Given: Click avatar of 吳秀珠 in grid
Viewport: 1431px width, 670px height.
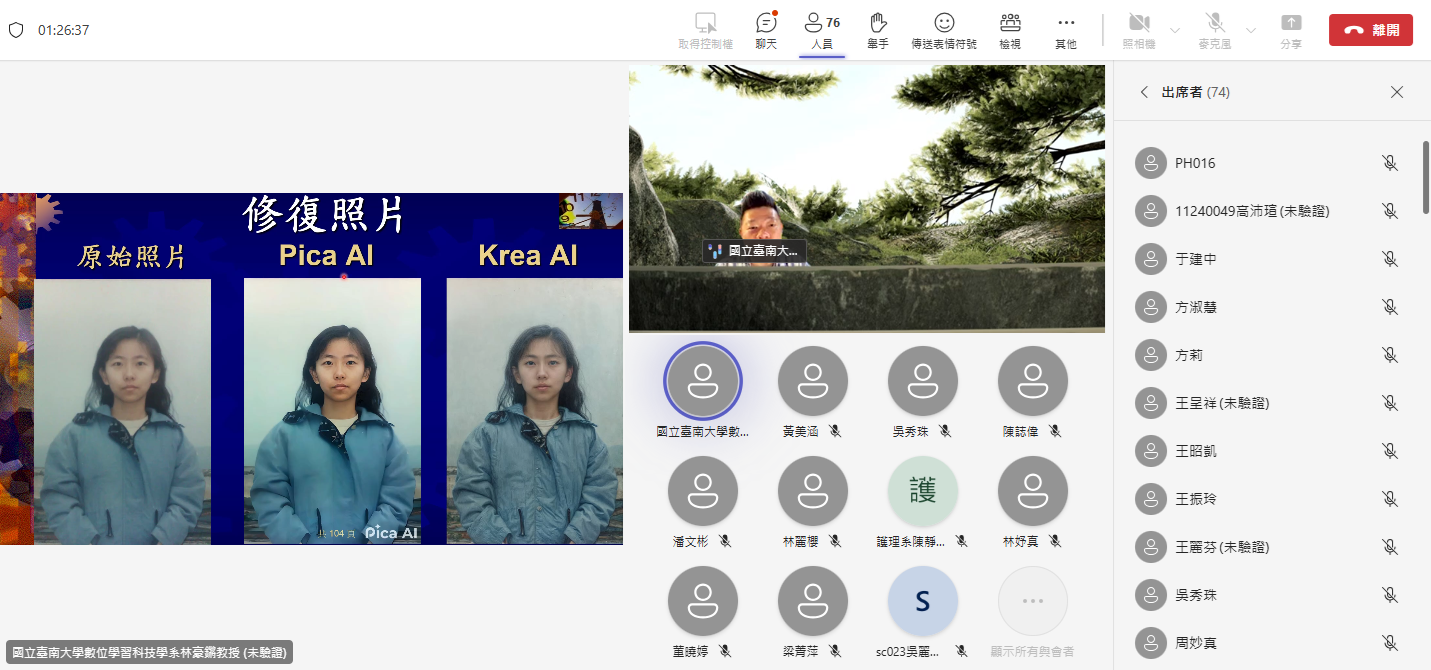Looking at the screenshot, I should pos(923,382).
